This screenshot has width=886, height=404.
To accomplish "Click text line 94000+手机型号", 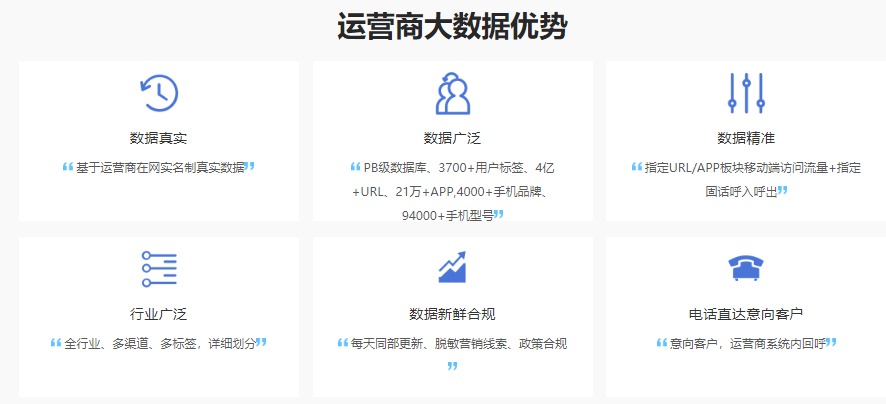I will 448,215.
